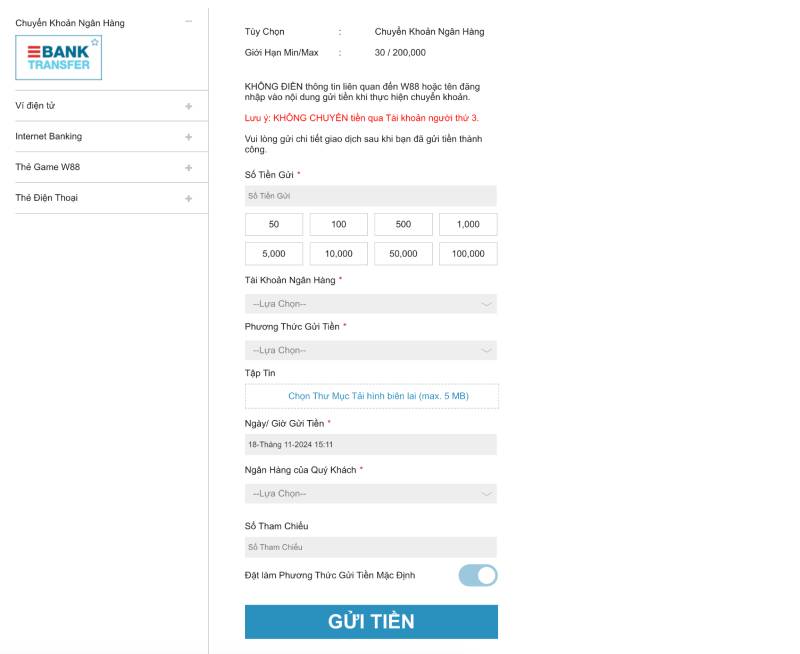Image resolution: width=800 pixels, height=654 pixels.
Task: Open the Ngân Hàng của Quý Khách dropdown
Action: coord(371,493)
